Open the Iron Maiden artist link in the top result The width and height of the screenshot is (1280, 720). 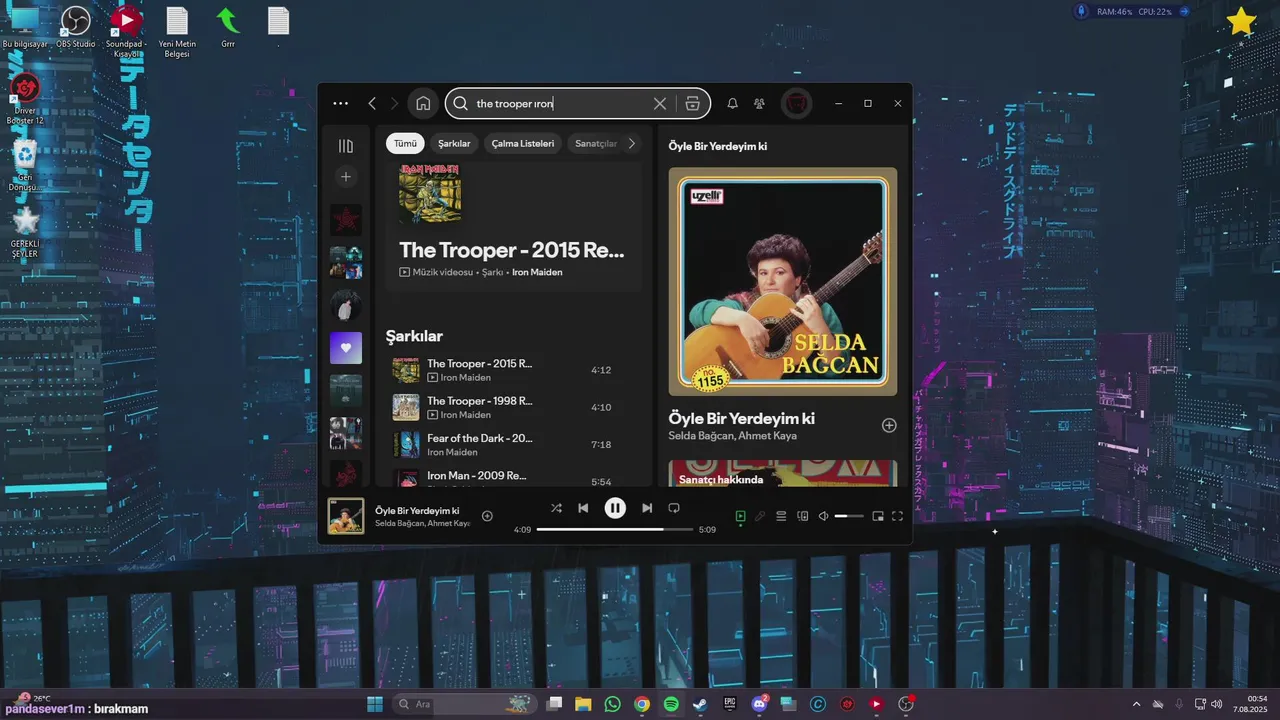537,272
